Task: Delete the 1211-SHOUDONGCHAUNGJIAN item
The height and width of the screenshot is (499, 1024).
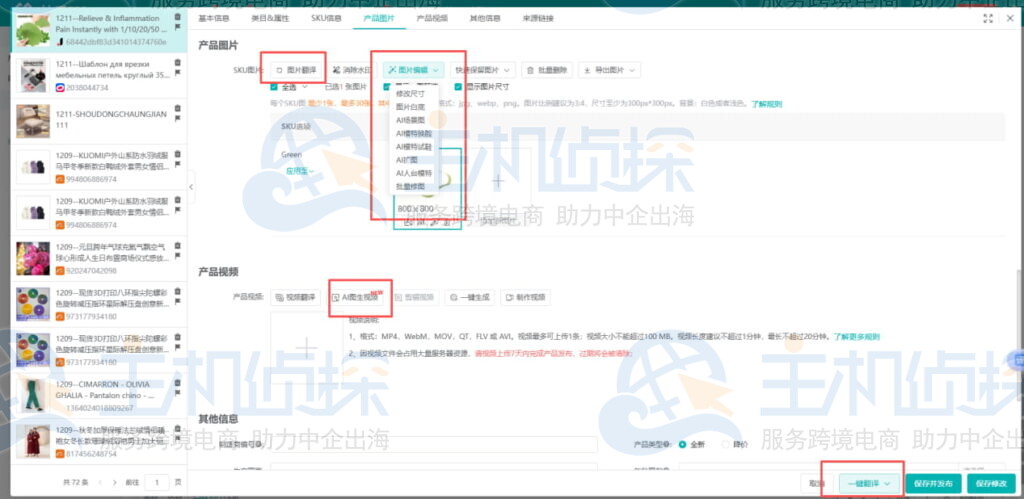Action: coord(178,108)
